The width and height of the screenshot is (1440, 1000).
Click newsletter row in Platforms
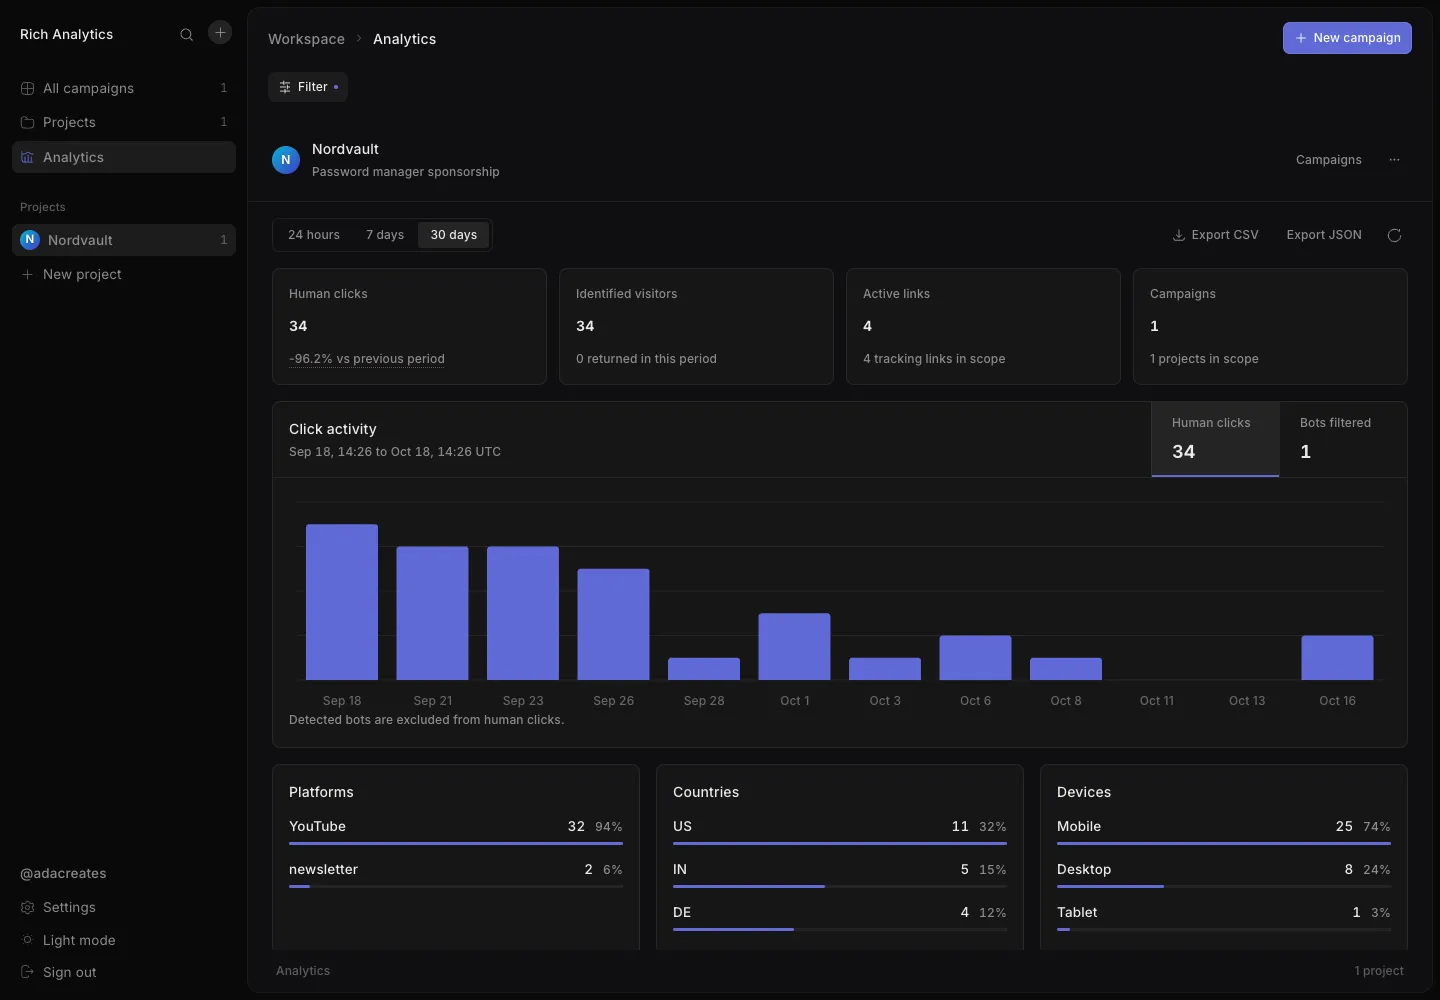456,873
